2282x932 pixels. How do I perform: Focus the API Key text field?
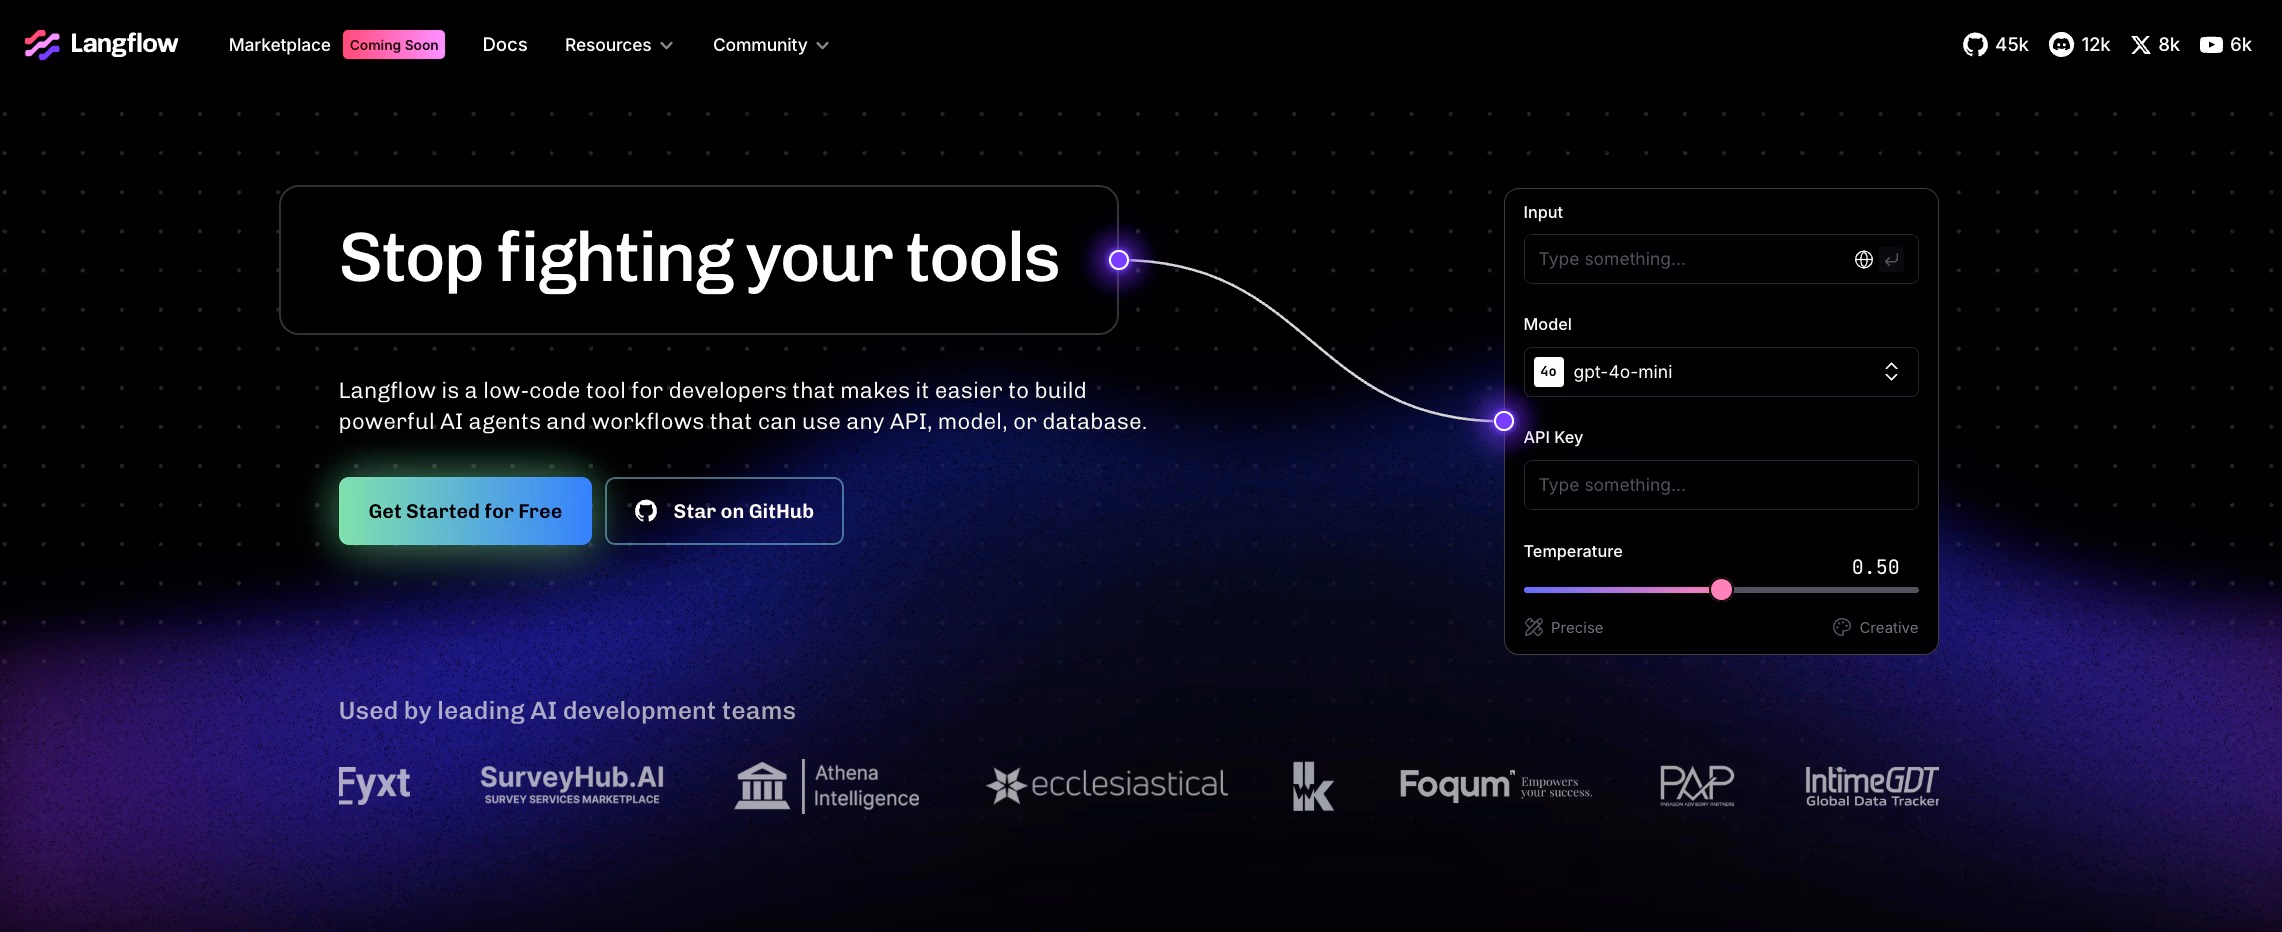click(1720, 485)
